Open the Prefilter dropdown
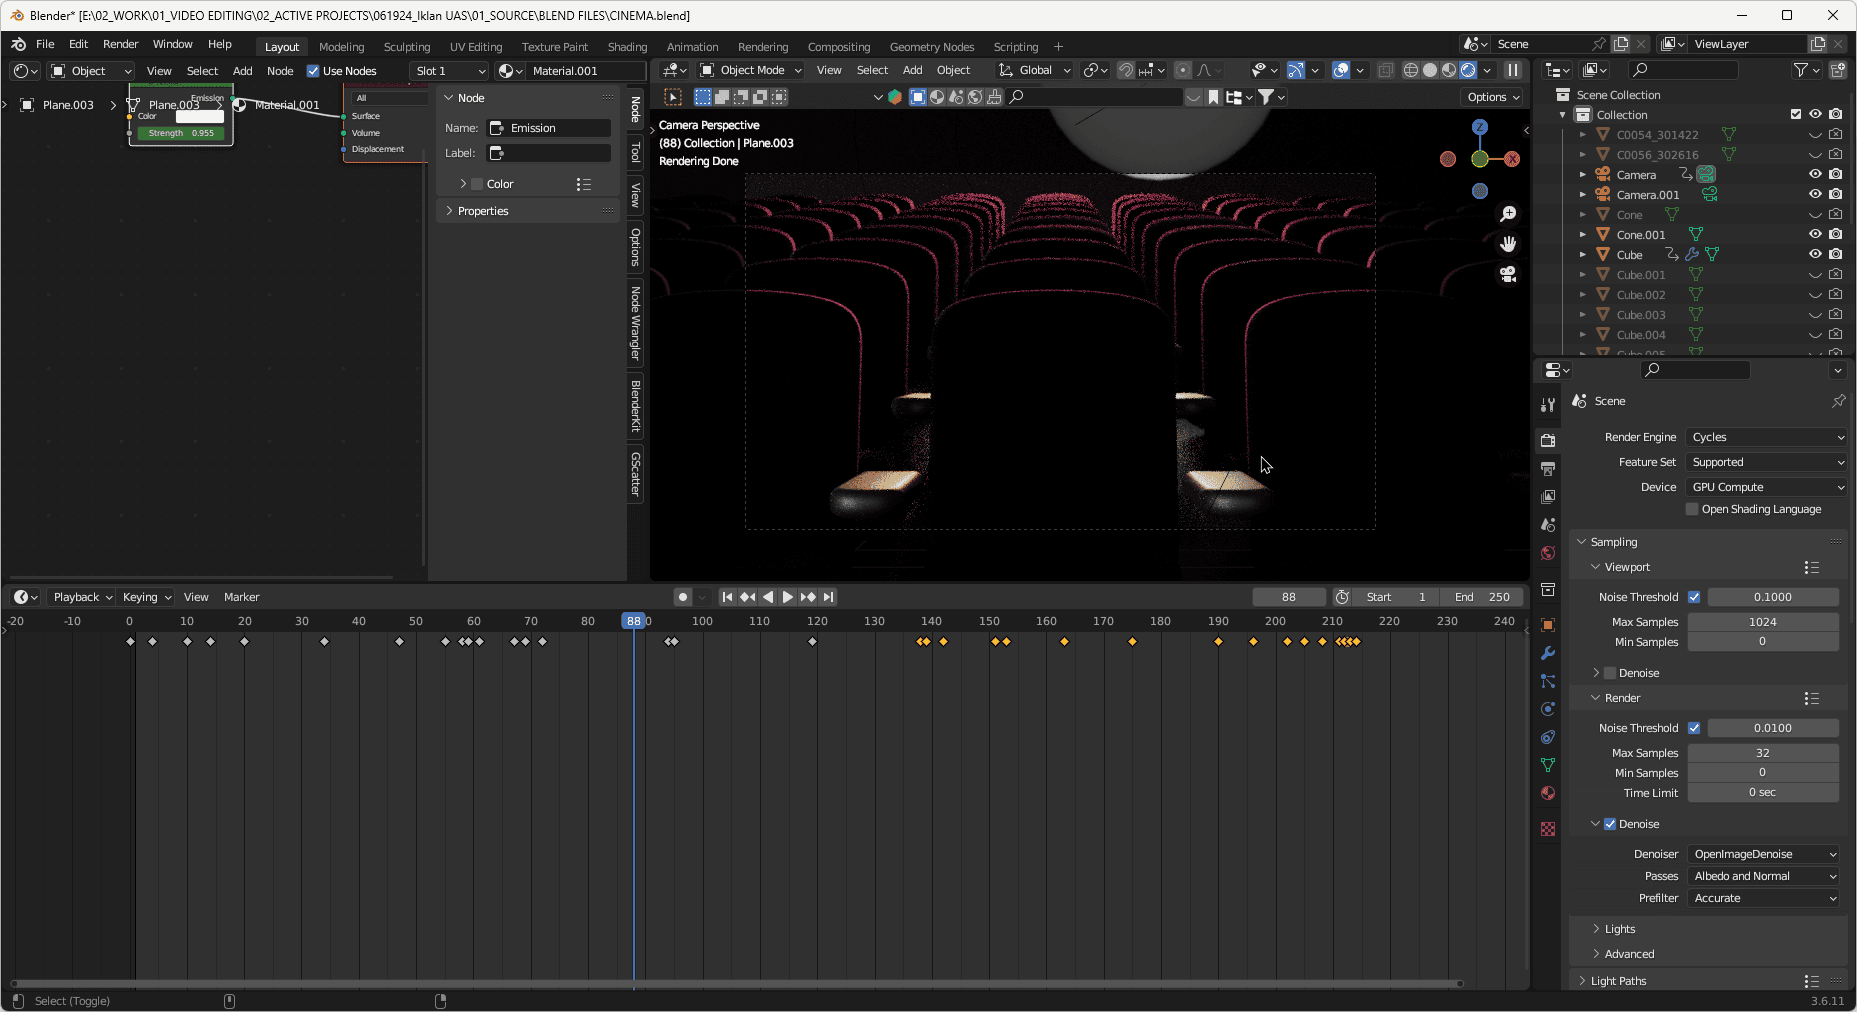Viewport: 1857px width, 1012px height. point(1764,898)
